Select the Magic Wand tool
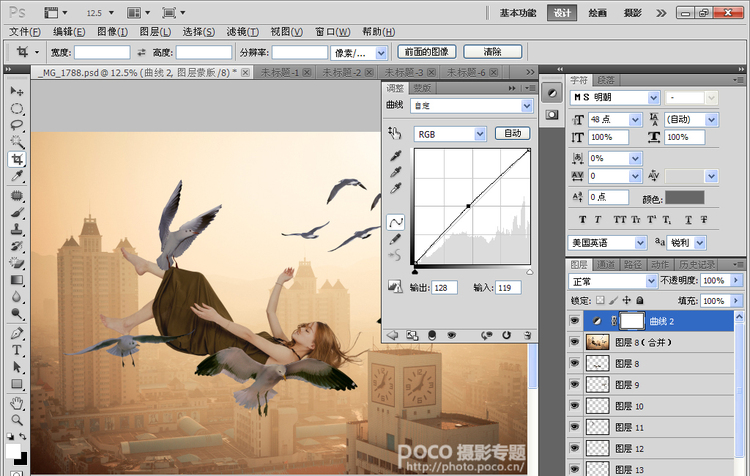Image resolution: width=750 pixels, height=476 pixels. 17,142
